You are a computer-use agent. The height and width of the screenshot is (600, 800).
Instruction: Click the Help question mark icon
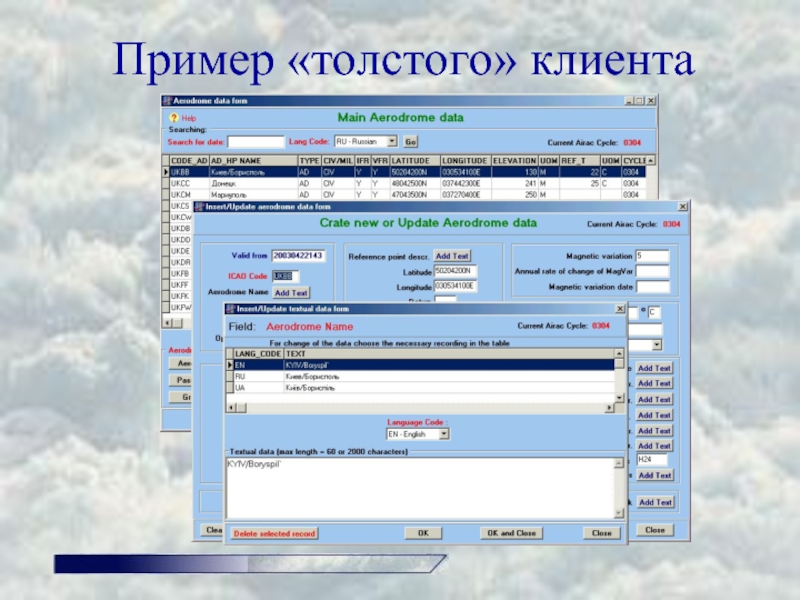click(173, 118)
